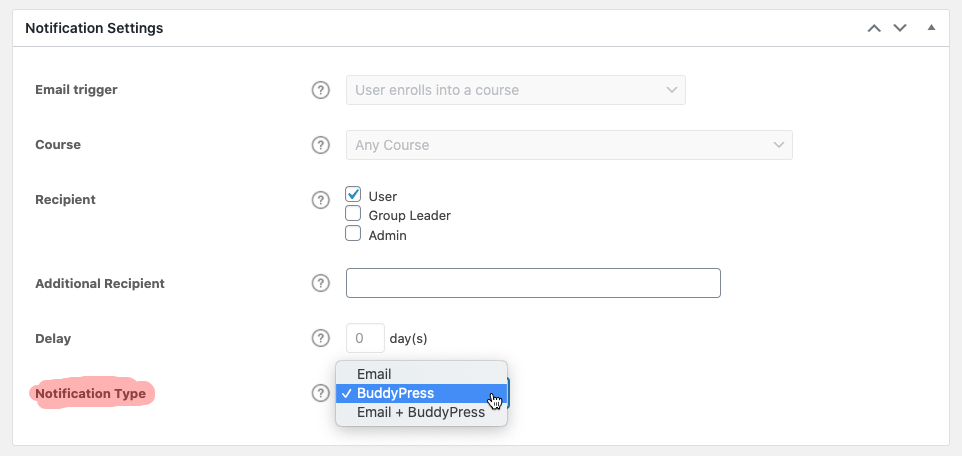Open the Any Course dropdown
Viewport: 962px width, 456px height.
(x=568, y=145)
